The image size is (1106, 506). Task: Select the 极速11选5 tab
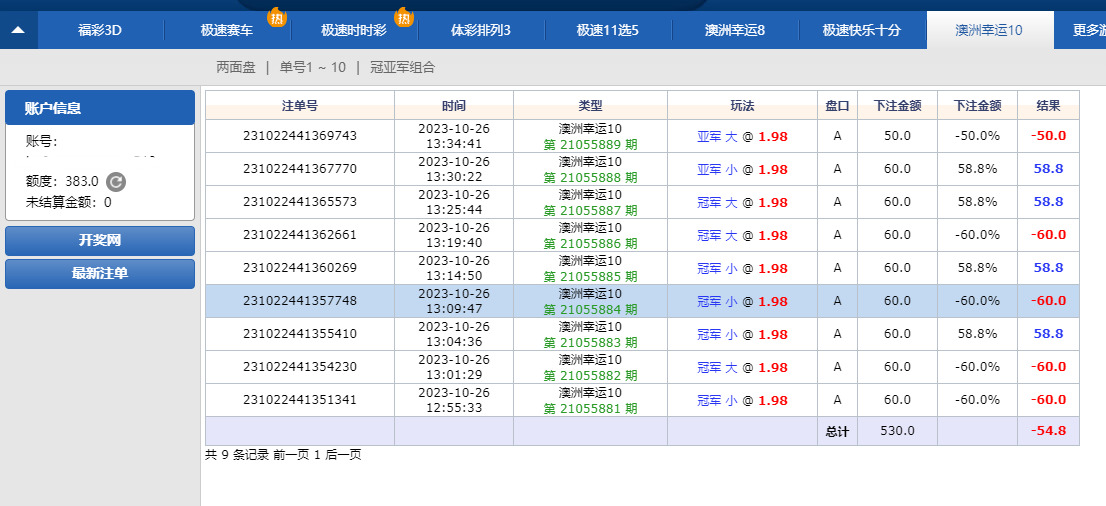pos(607,30)
